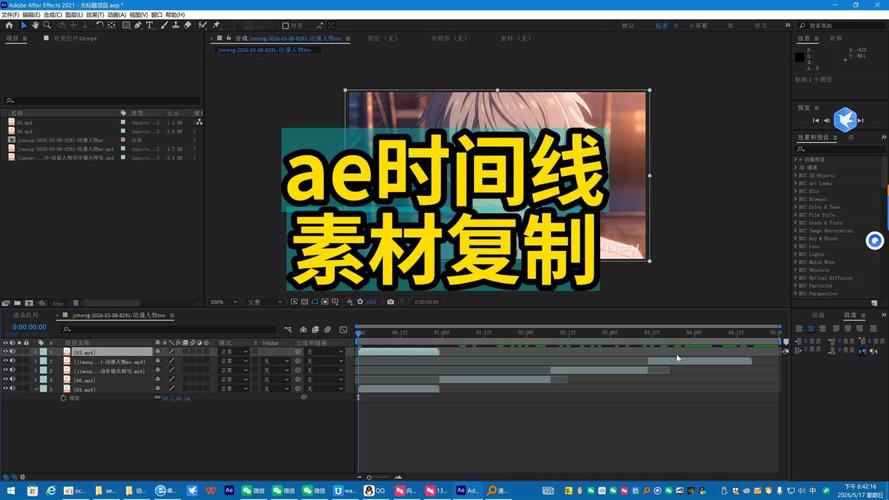Screen dimensions: 889x500
Task: Collapse layer 5 03.mp4 properties
Action: [36, 389]
